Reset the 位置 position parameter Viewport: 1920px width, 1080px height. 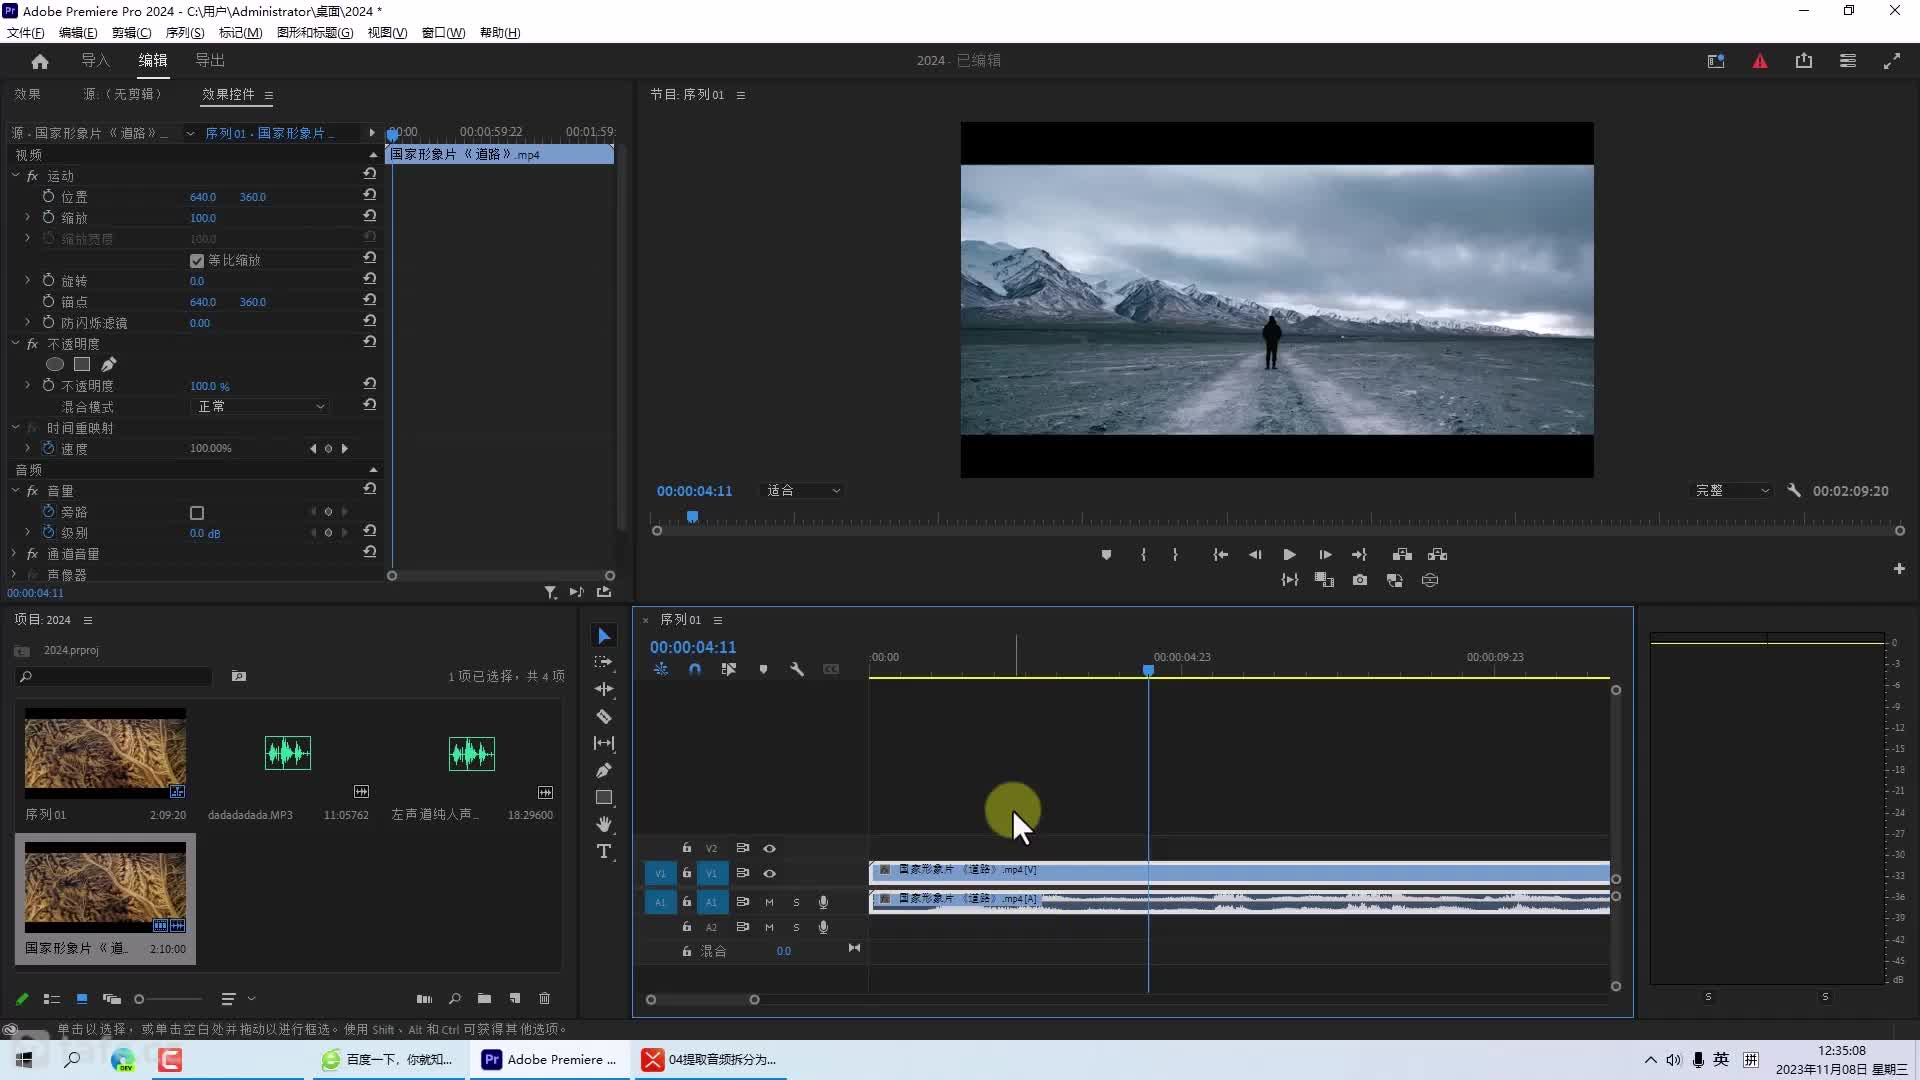tap(370, 195)
